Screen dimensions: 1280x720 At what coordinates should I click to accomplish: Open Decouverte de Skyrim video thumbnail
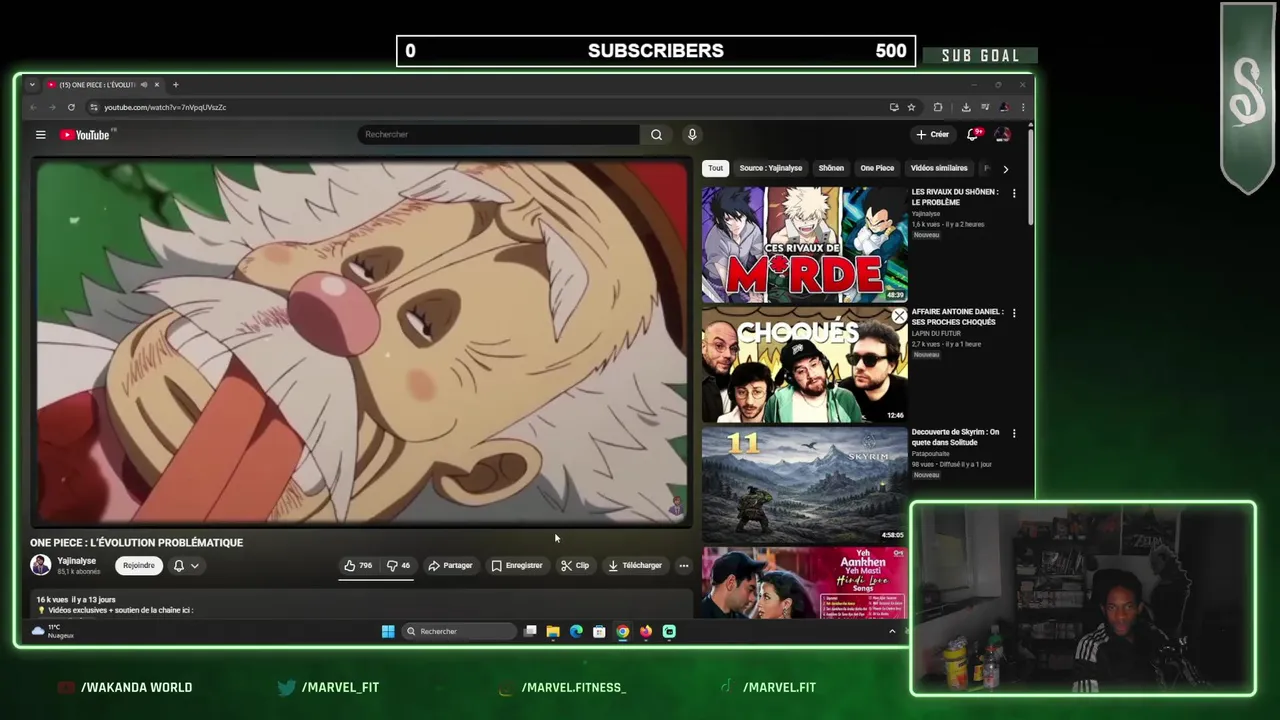(804, 485)
